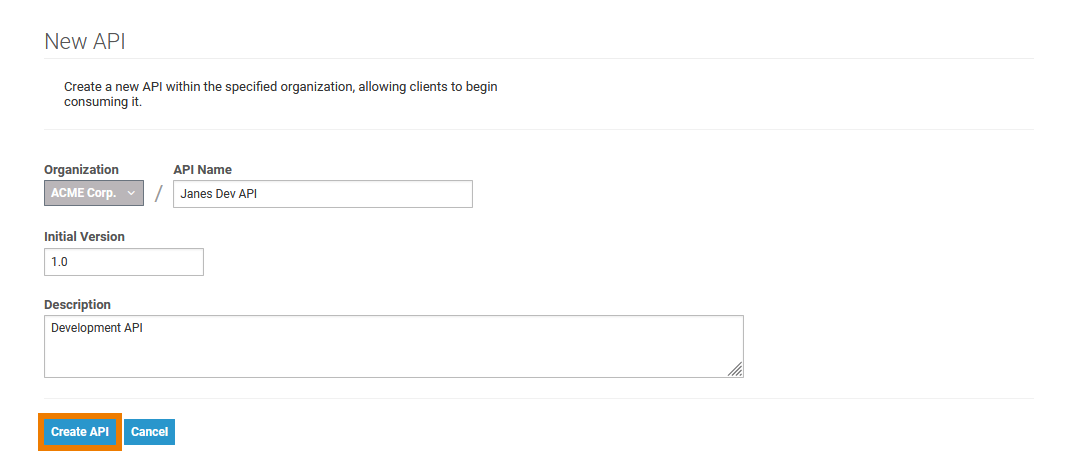The width and height of the screenshot is (1078, 470).
Task: Click the '1.0' version value
Action: tap(59, 262)
